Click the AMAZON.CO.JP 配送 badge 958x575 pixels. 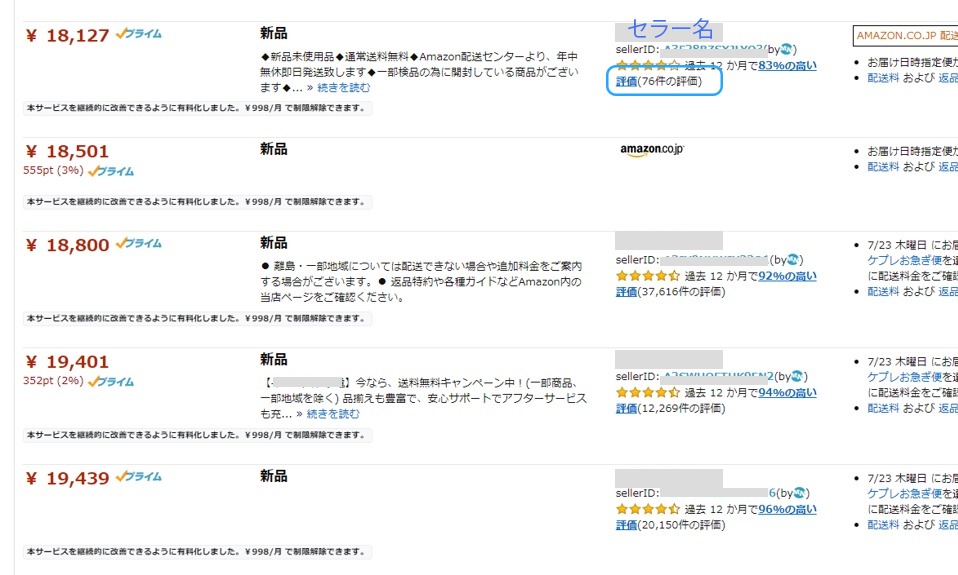905,36
